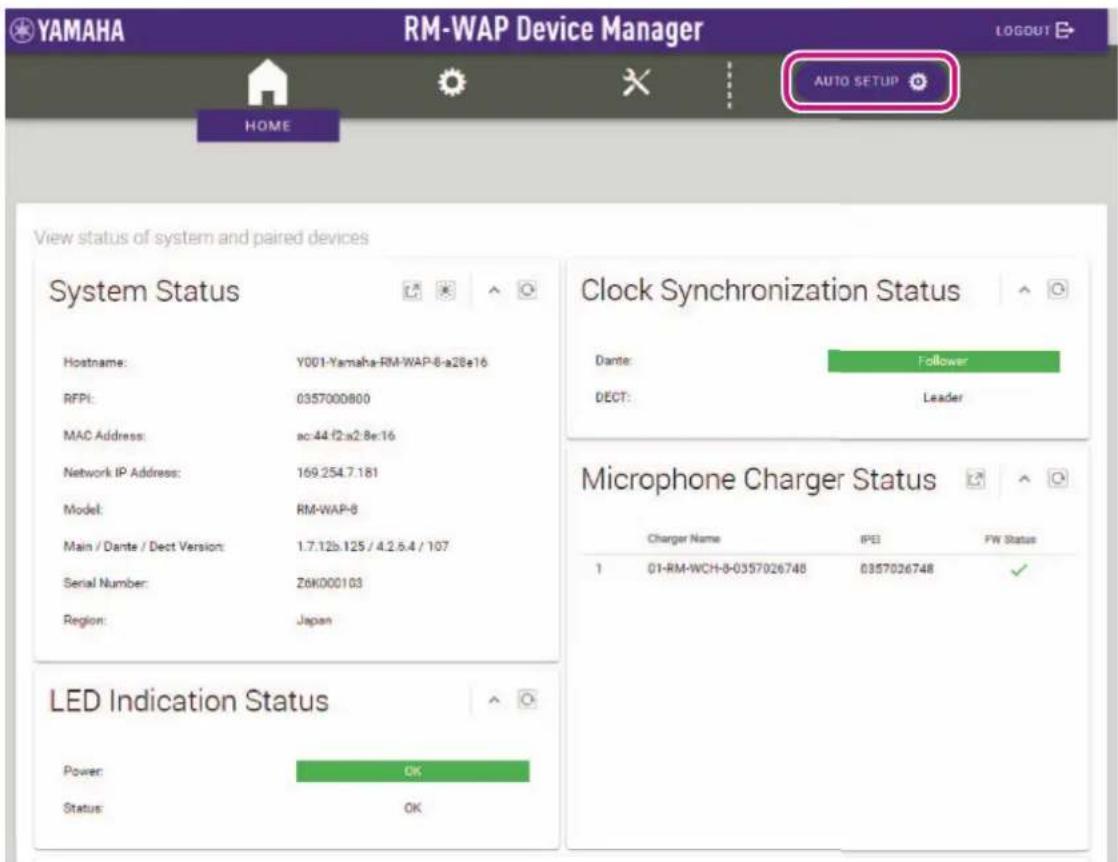The image size is (1118, 862).
Task: Select the Model value RM-WAP-8
Action: [x=327, y=509]
